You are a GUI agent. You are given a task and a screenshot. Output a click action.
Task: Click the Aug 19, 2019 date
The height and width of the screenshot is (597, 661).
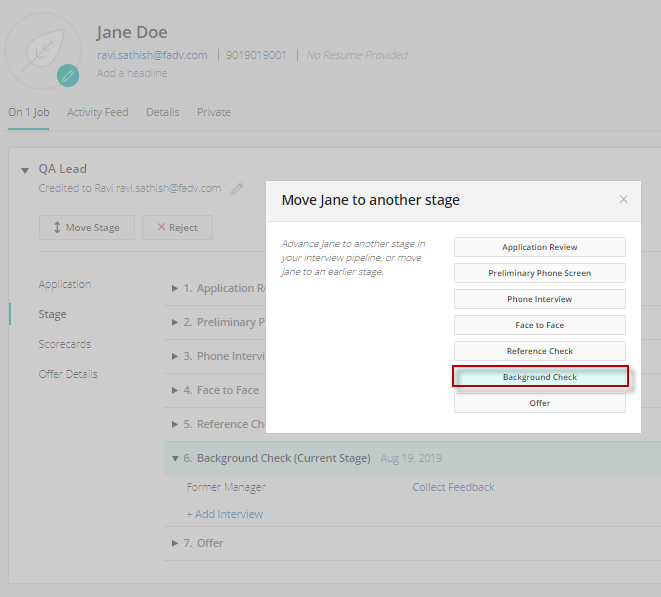tap(411, 458)
